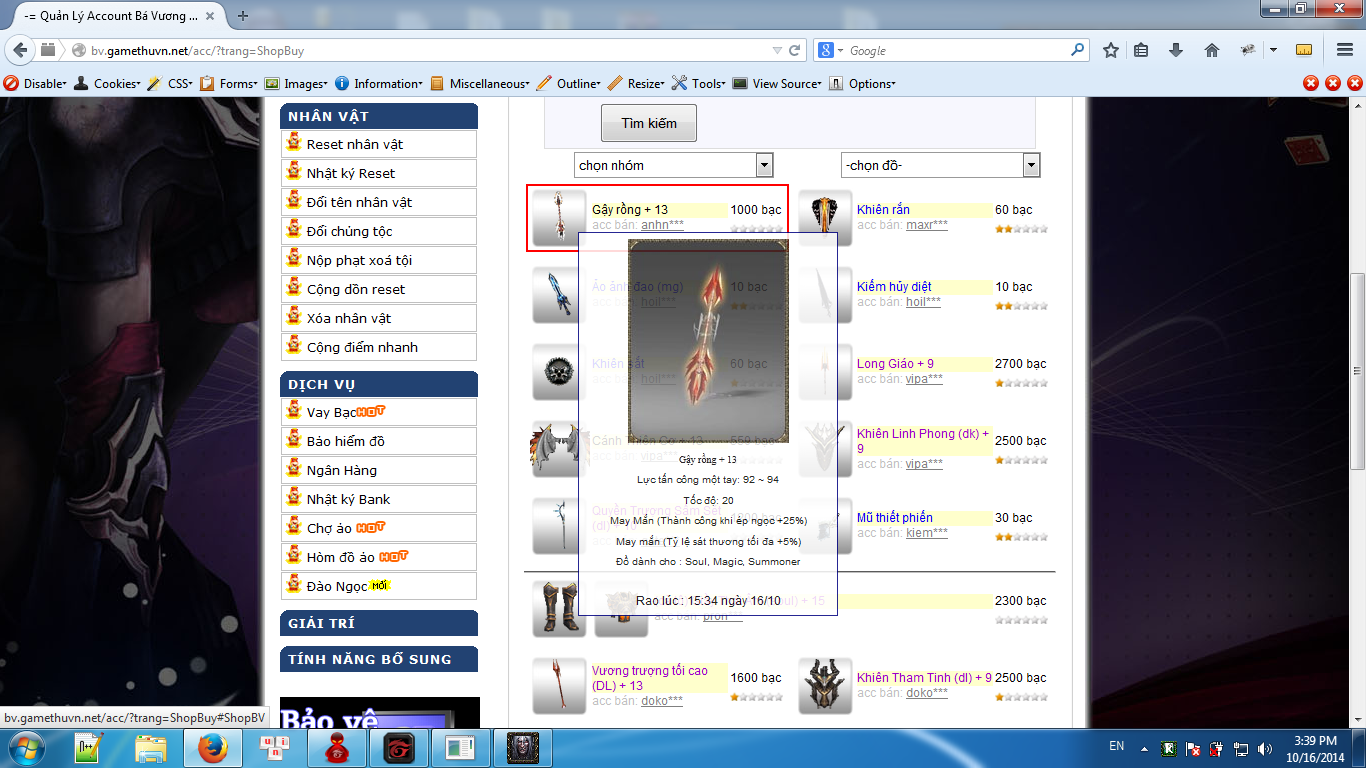Image resolution: width=1366 pixels, height=768 pixels.
Task: Open the Reset nhân vật link
Action: 354,144
